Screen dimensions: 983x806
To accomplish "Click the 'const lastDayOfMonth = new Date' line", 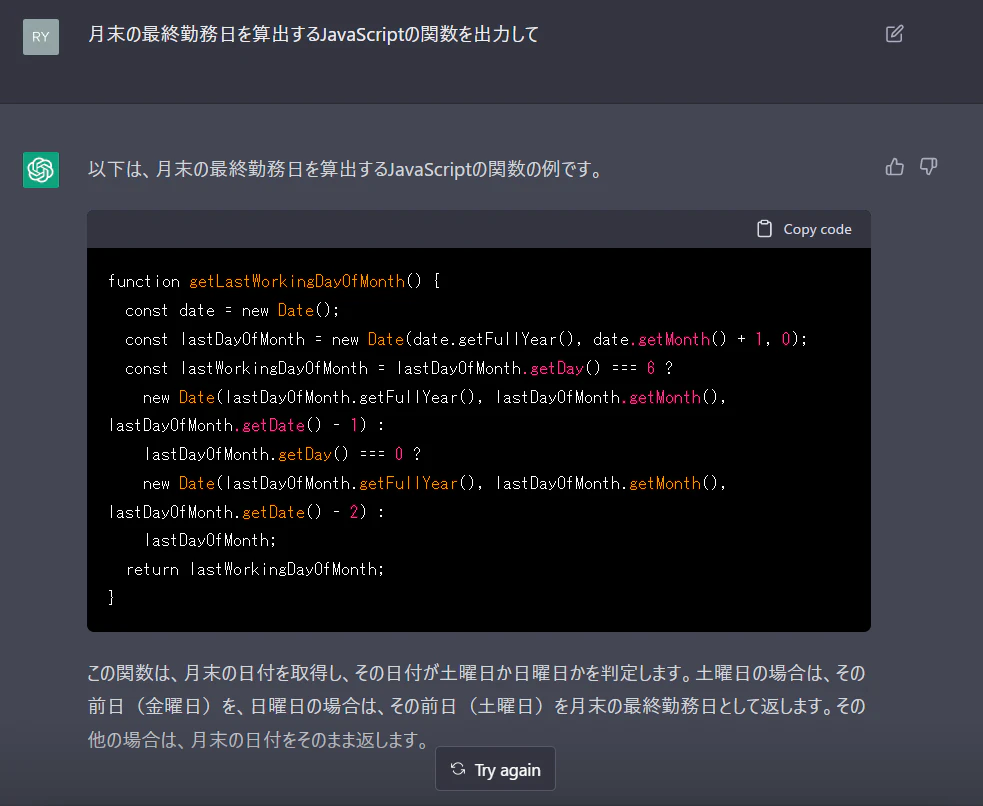I will coord(466,340).
